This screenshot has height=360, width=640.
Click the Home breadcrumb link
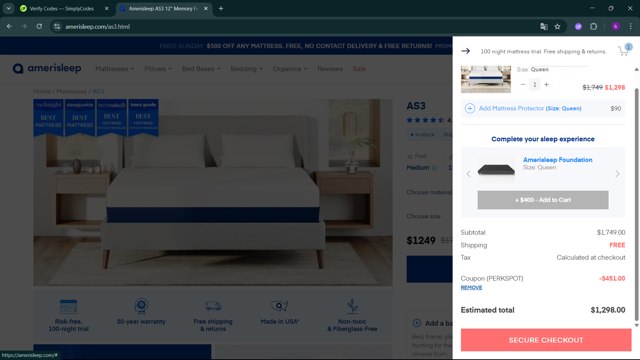42,91
